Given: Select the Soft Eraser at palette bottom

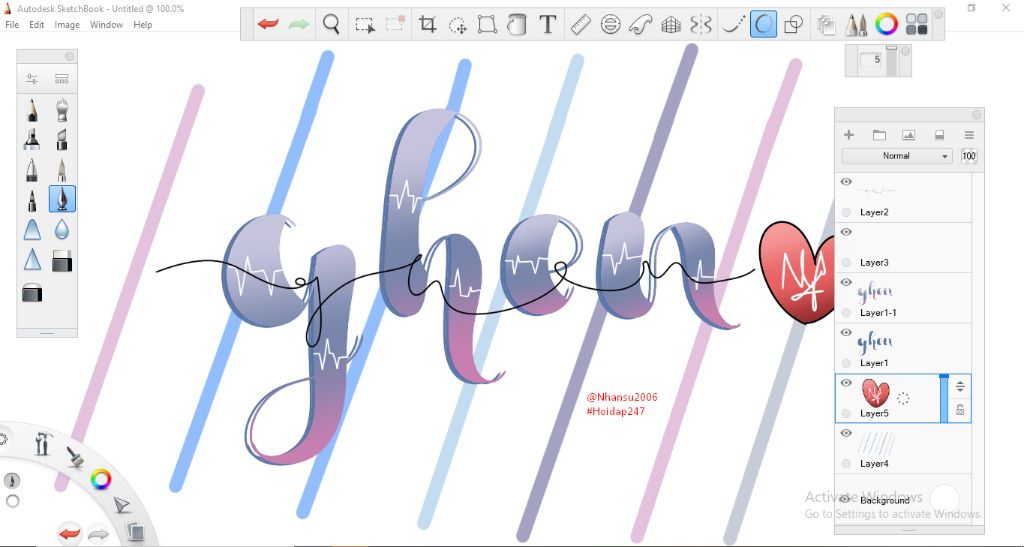Looking at the screenshot, I should tap(32, 291).
